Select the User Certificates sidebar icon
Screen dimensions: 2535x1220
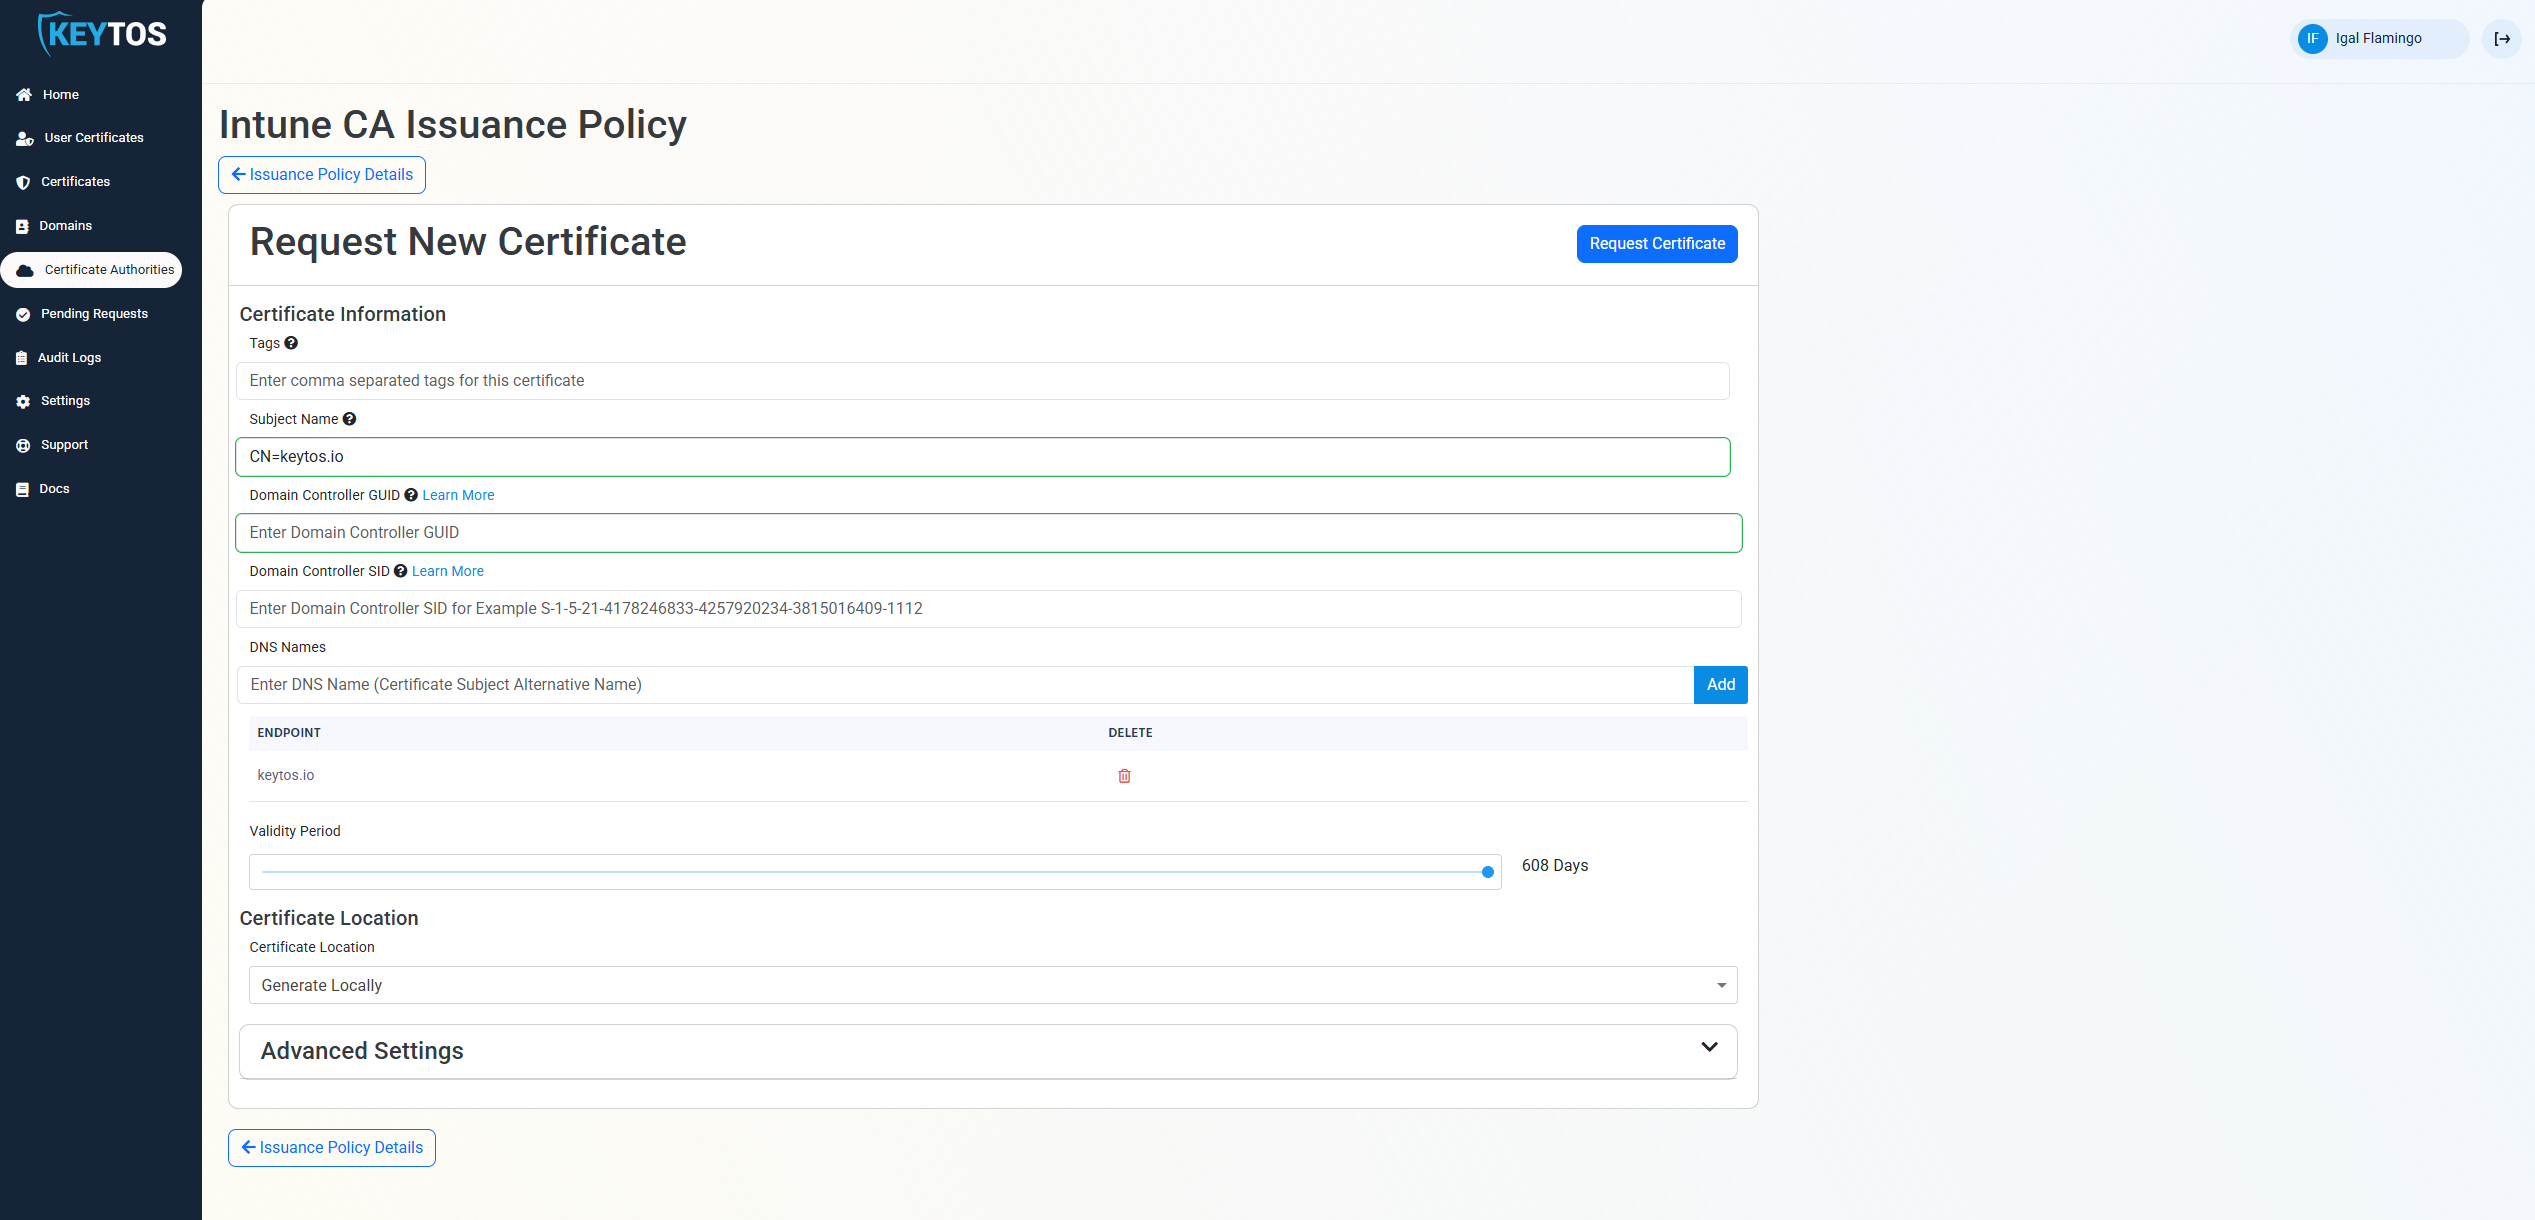pos(24,138)
